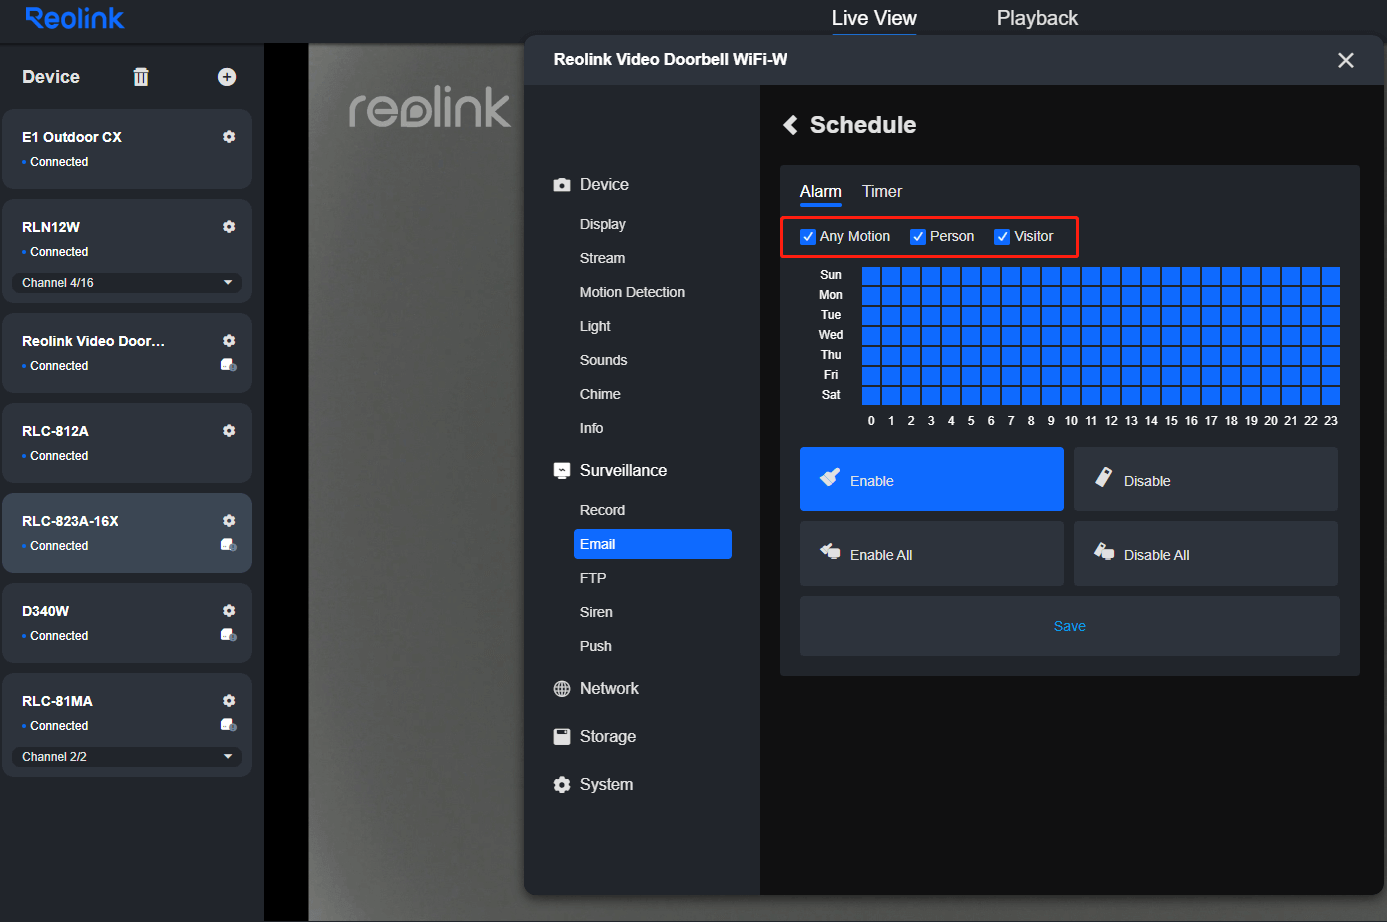Click message icon on RLC-81MA card
The height and width of the screenshot is (922, 1387).
point(229,725)
